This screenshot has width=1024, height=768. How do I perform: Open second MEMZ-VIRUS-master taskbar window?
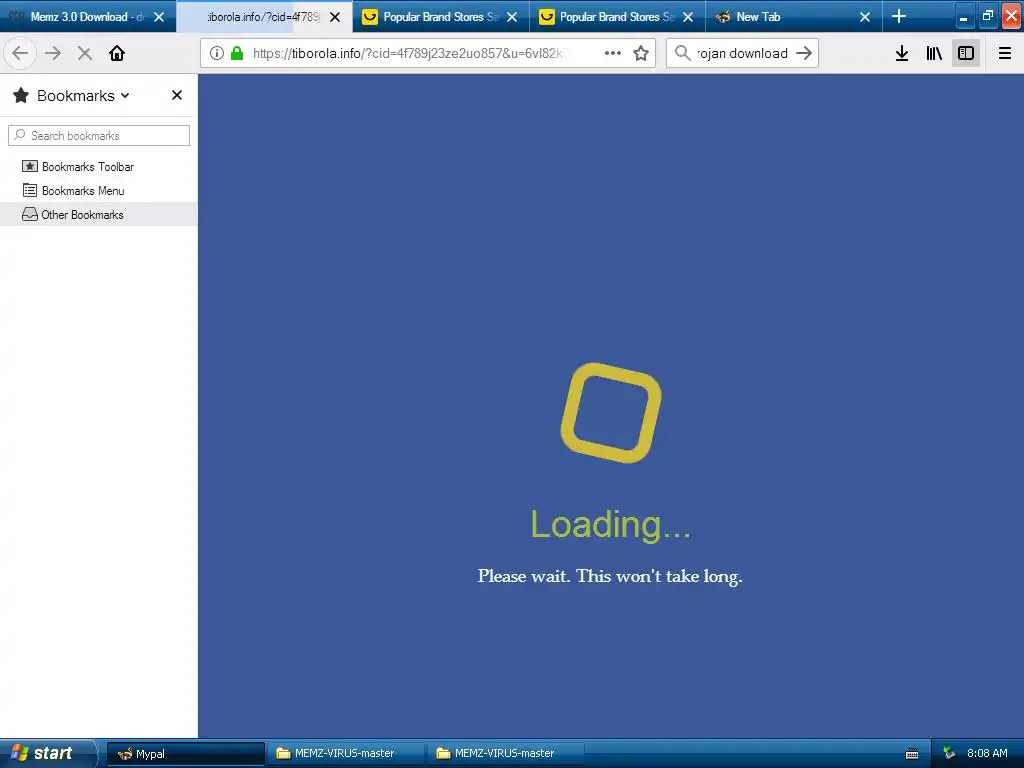click(505, 754)
